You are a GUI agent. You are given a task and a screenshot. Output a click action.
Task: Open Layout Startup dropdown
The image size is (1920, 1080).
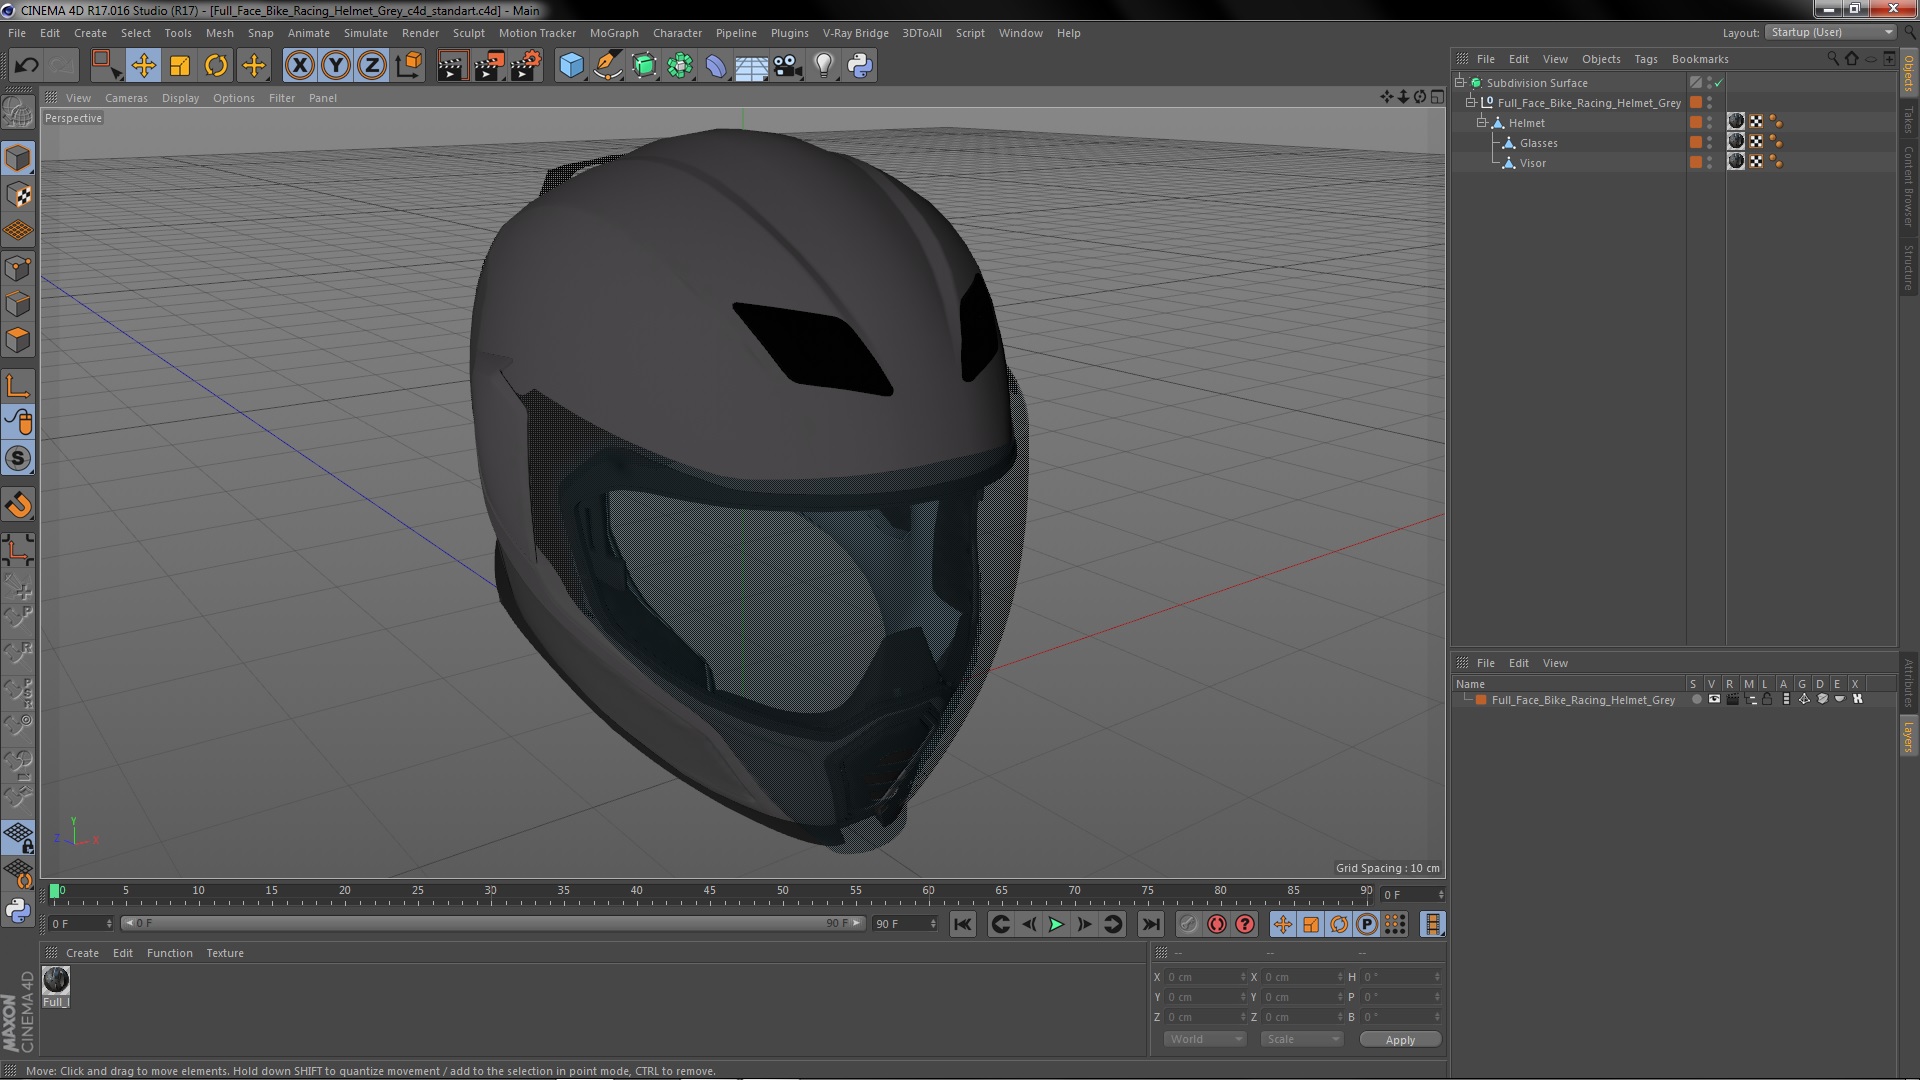(1831, 32)
